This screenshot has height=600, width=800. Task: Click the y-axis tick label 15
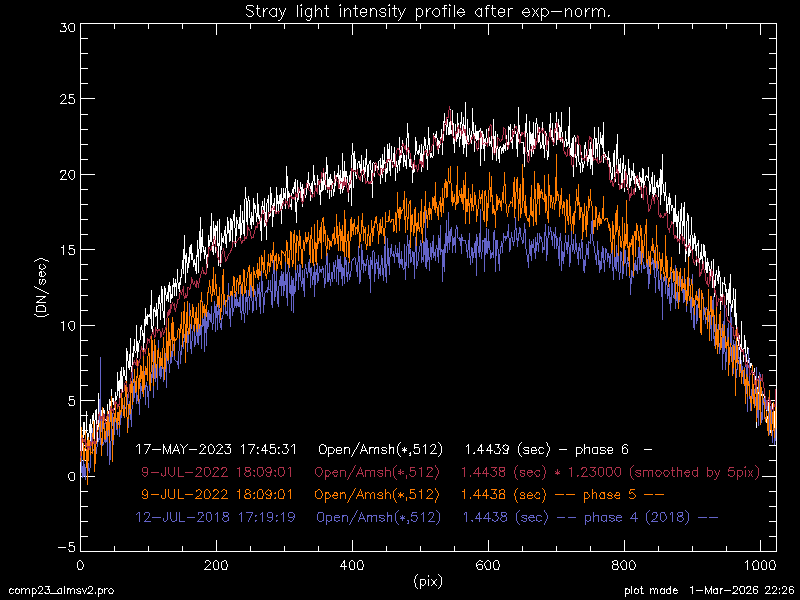tap(66, 250)
